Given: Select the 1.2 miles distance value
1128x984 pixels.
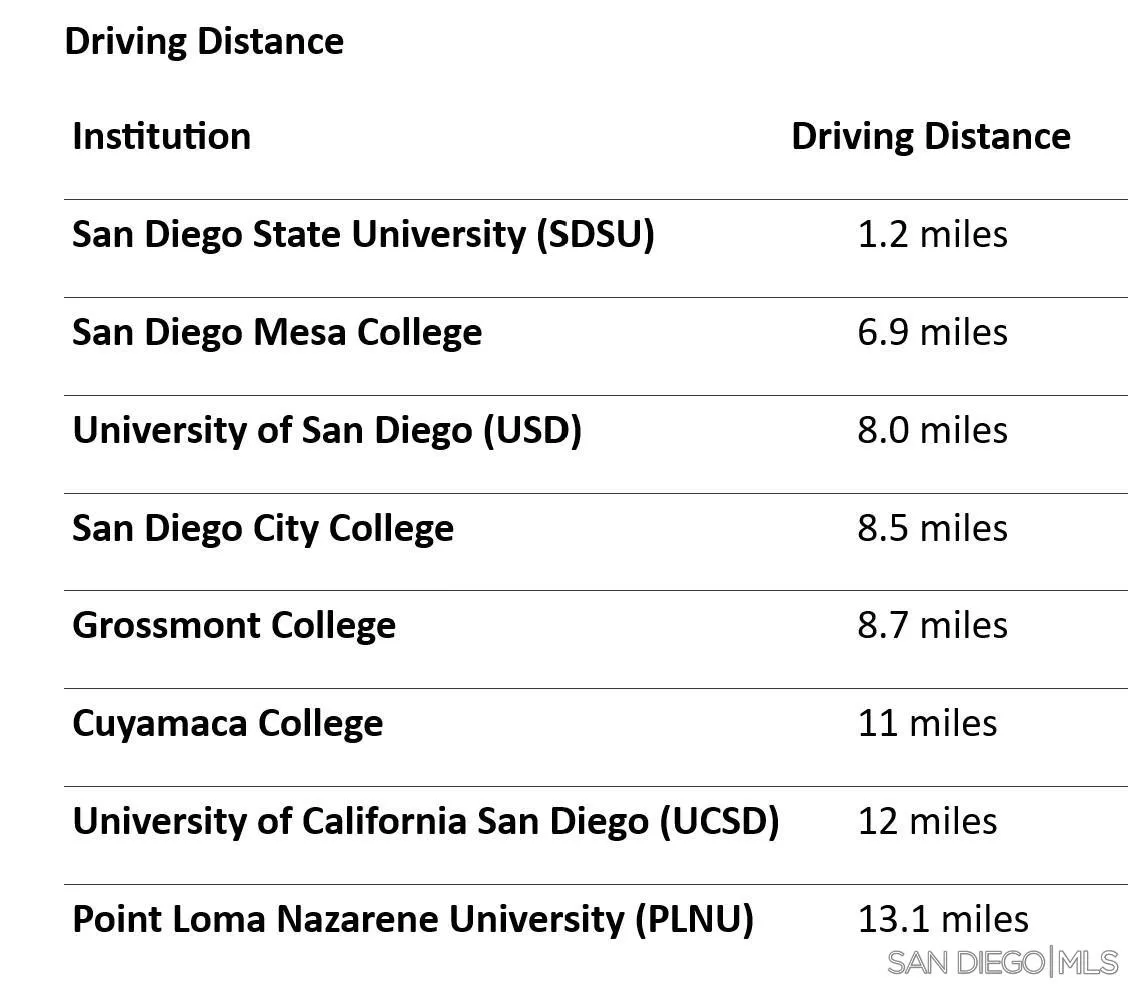Looking at the screenshot, I should [x=932, y=234].
